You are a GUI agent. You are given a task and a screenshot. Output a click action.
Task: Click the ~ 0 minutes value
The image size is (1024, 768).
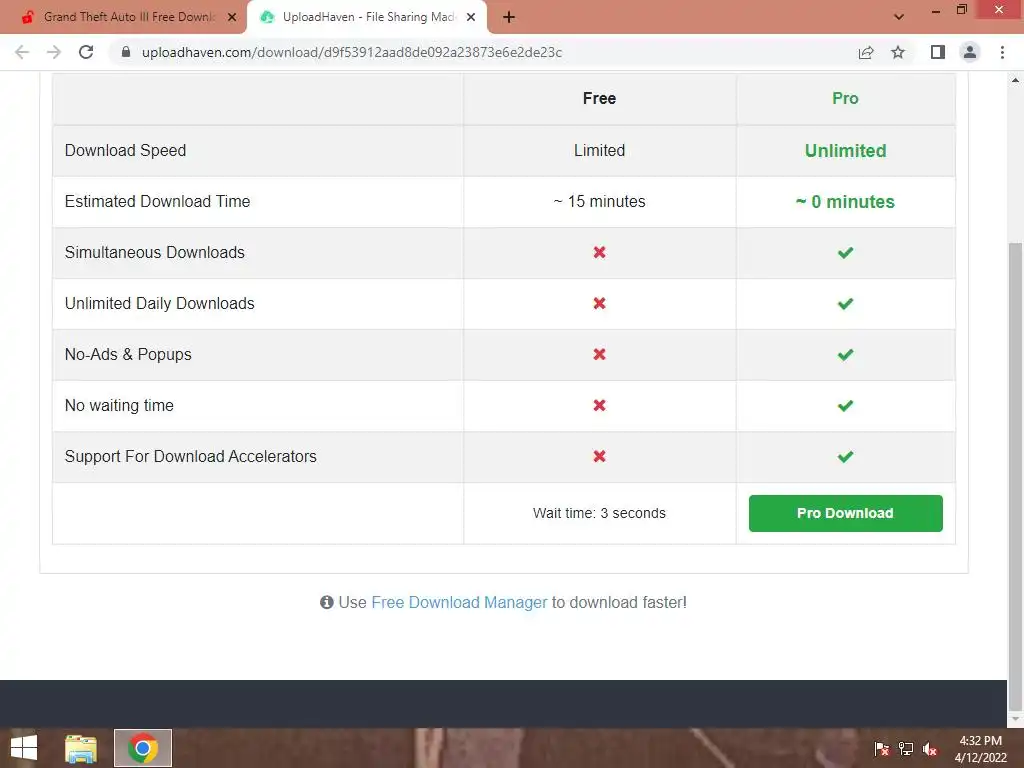845,202
